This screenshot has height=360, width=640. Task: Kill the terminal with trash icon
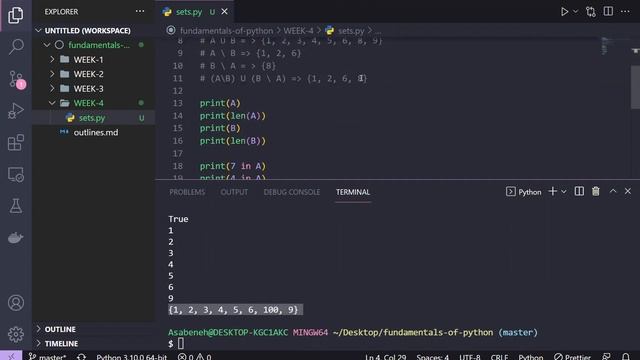tap(596, 191)
